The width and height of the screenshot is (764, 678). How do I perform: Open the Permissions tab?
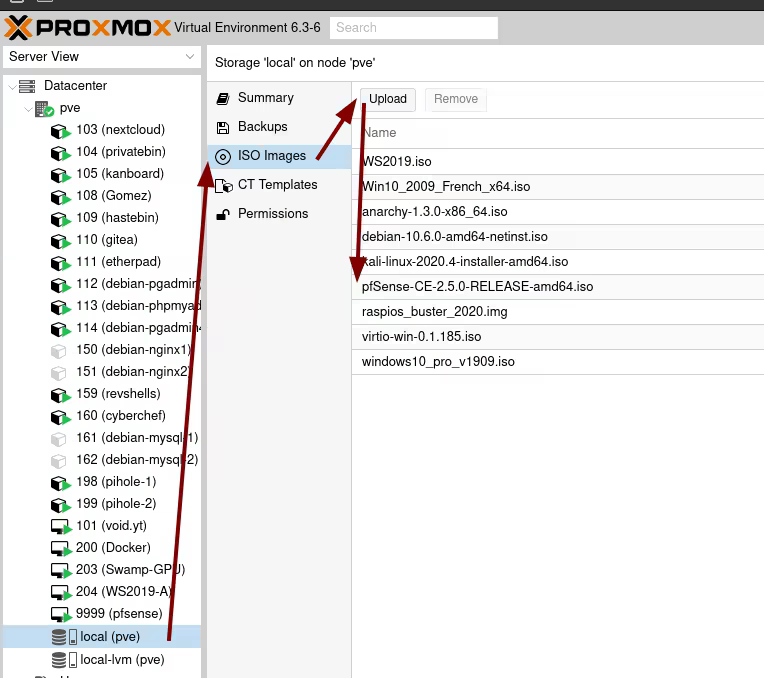tap(279, 213)
